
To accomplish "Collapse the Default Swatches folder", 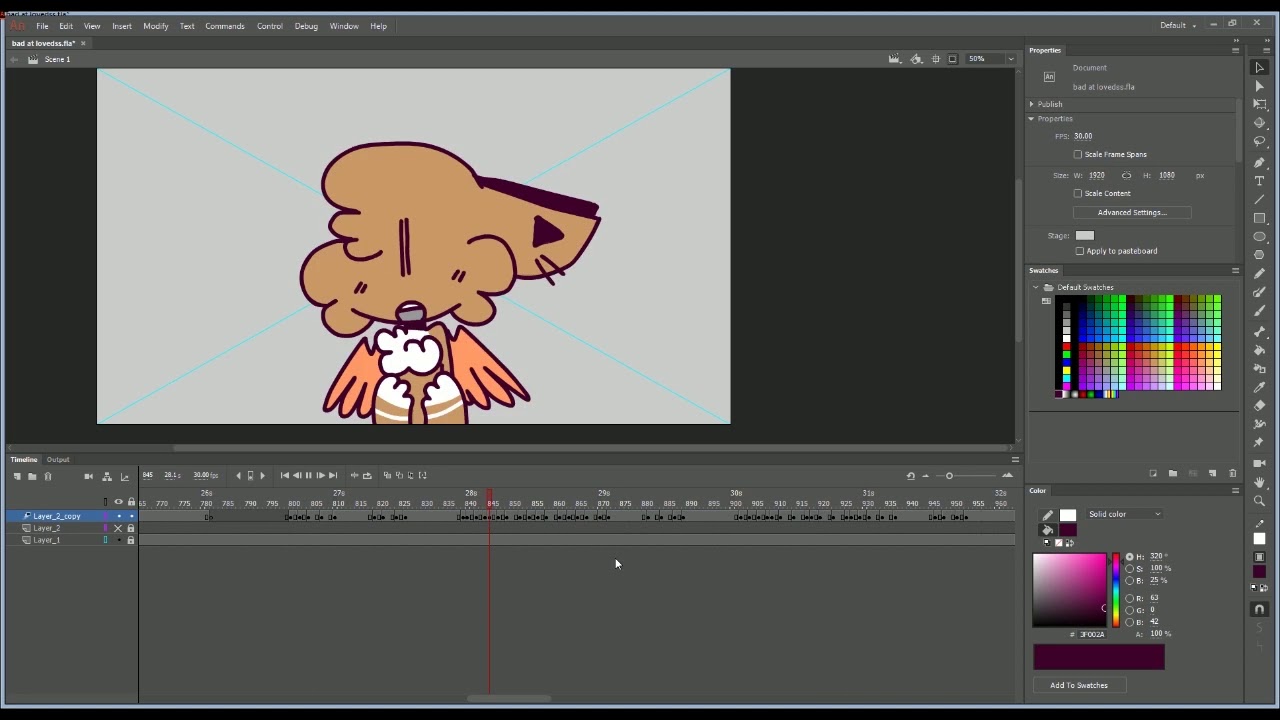I will 1036,287.
